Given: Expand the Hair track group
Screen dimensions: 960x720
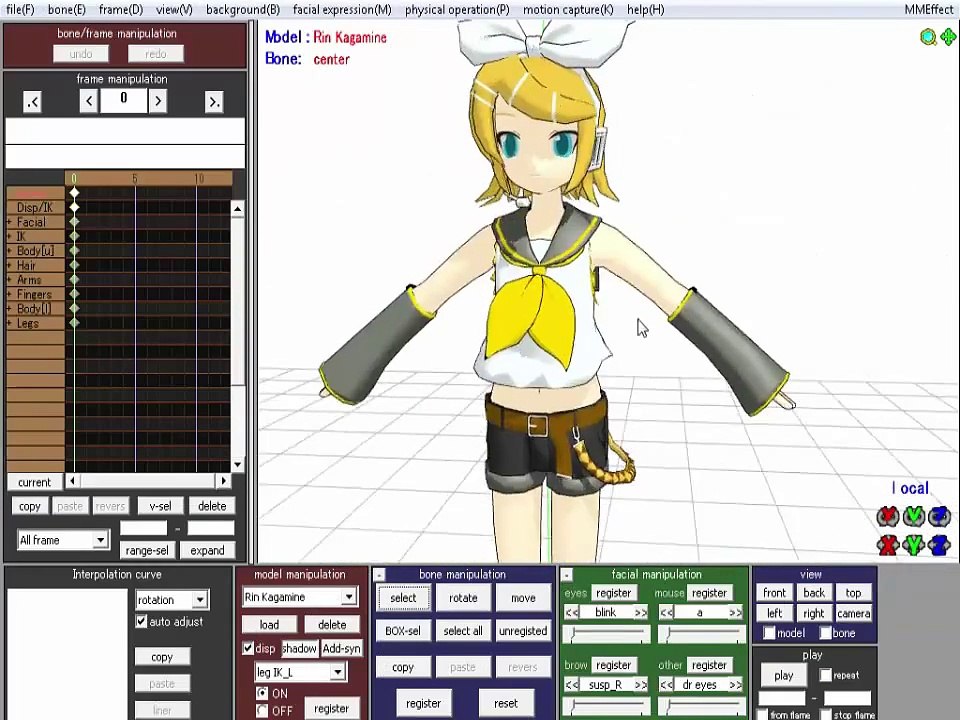Looking at the screenshot, I should pyautogui.click(x=9, y=266).
